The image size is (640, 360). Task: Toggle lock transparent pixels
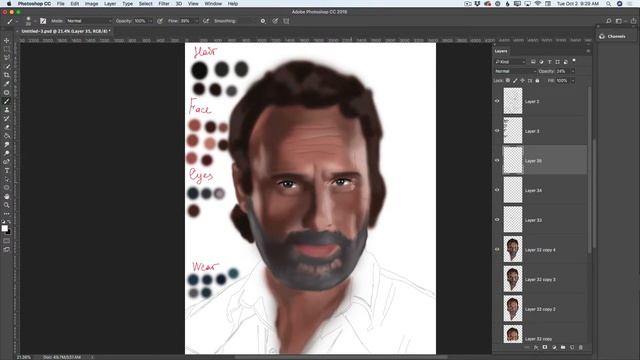click(508, 81)
